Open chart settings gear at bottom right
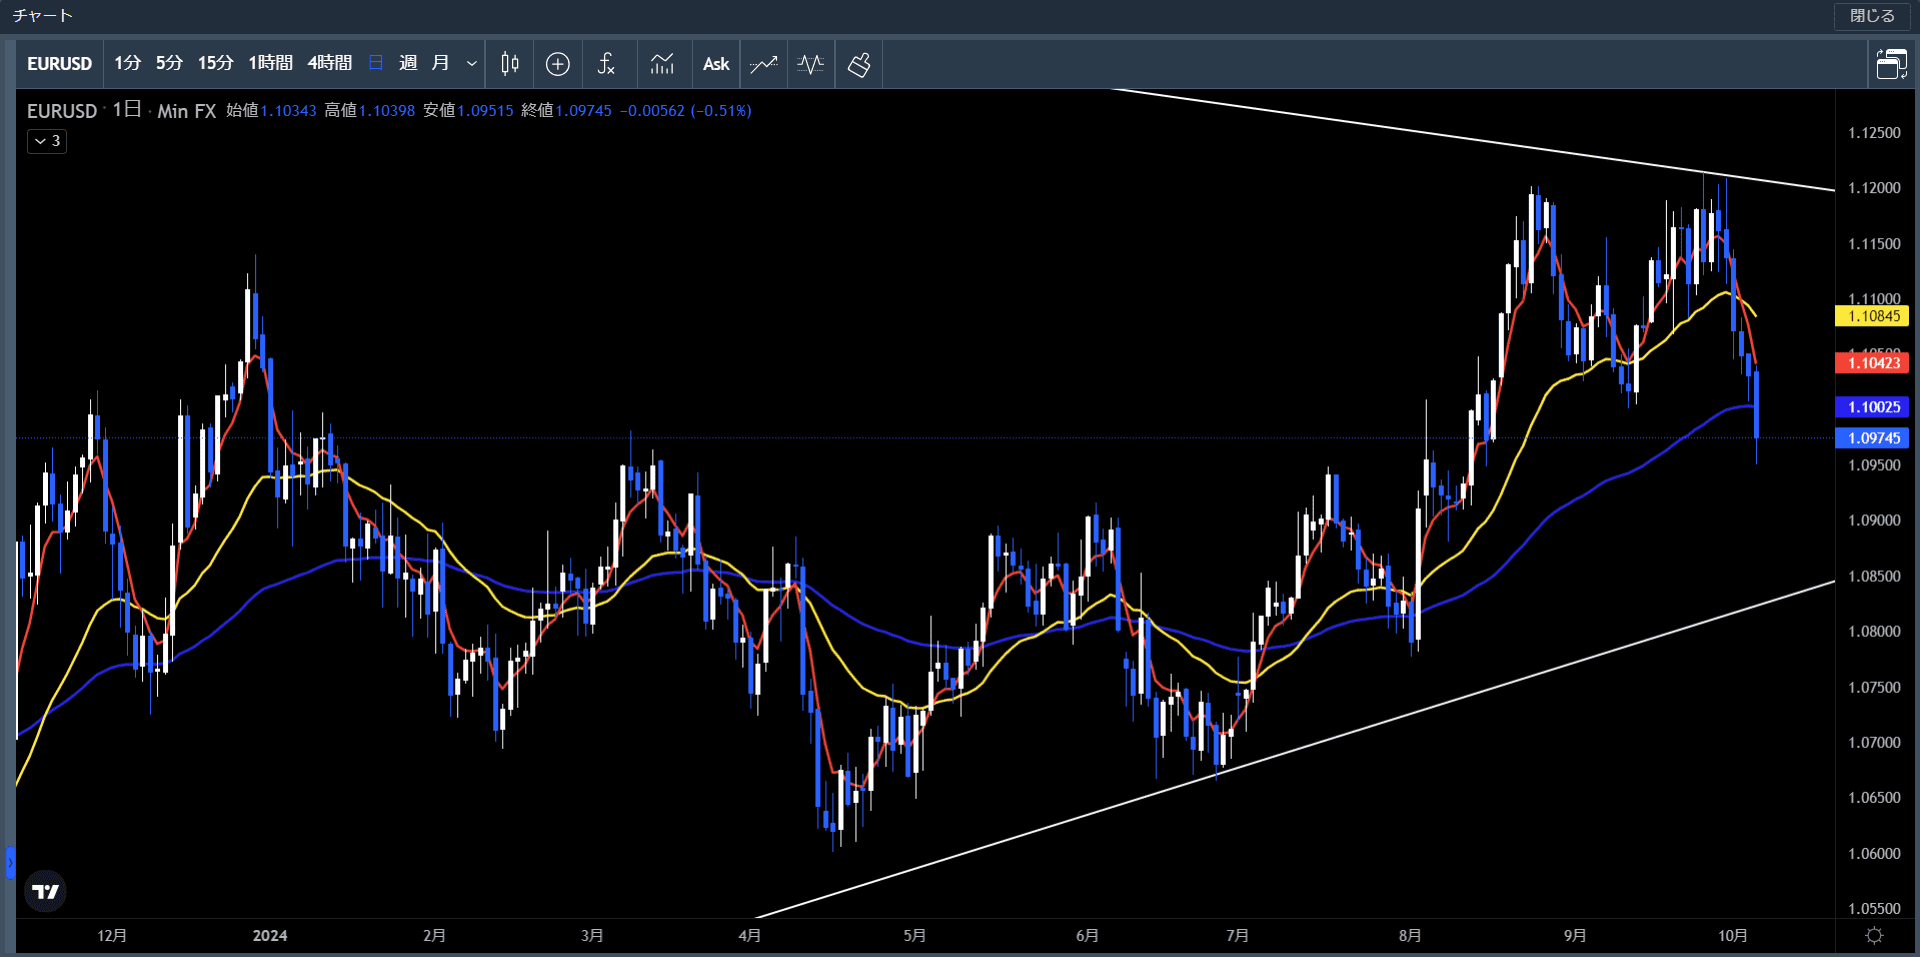Viewport: 1920px width, 957px height. pyautogui.click(x=1875, y=935)
